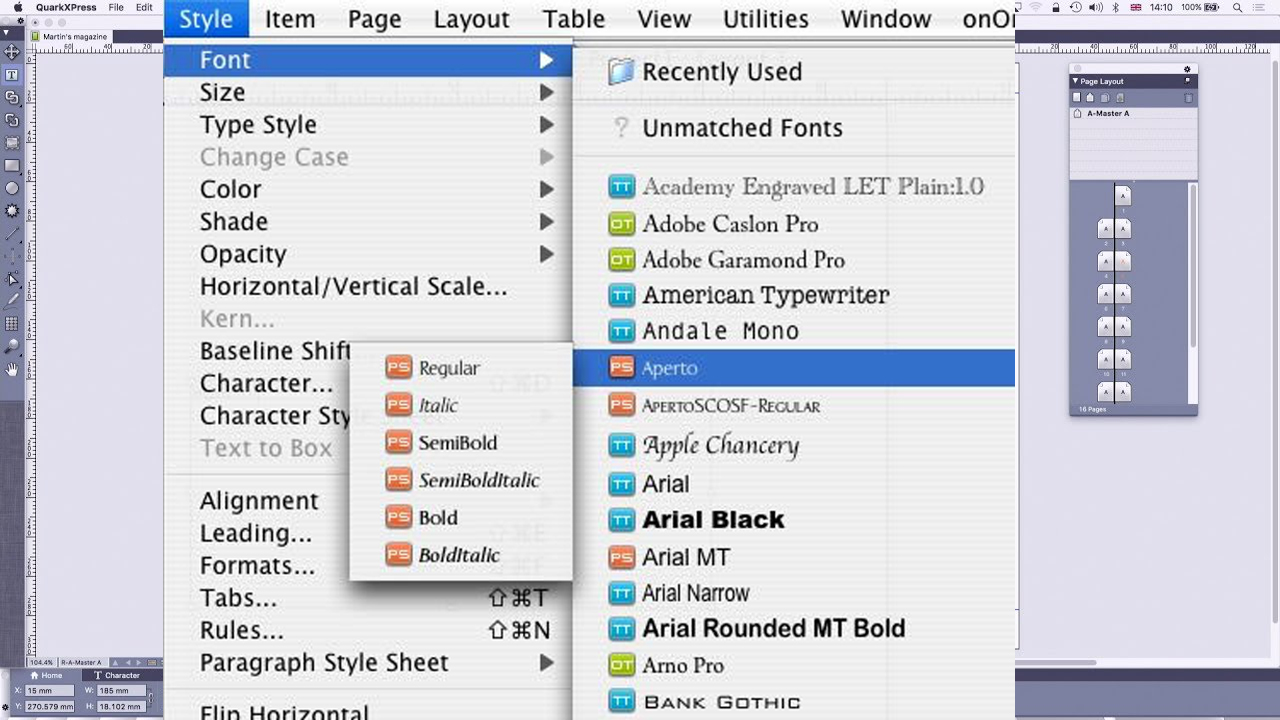Click the W width field
The image size is (1280, 720).
coord(122,691)
